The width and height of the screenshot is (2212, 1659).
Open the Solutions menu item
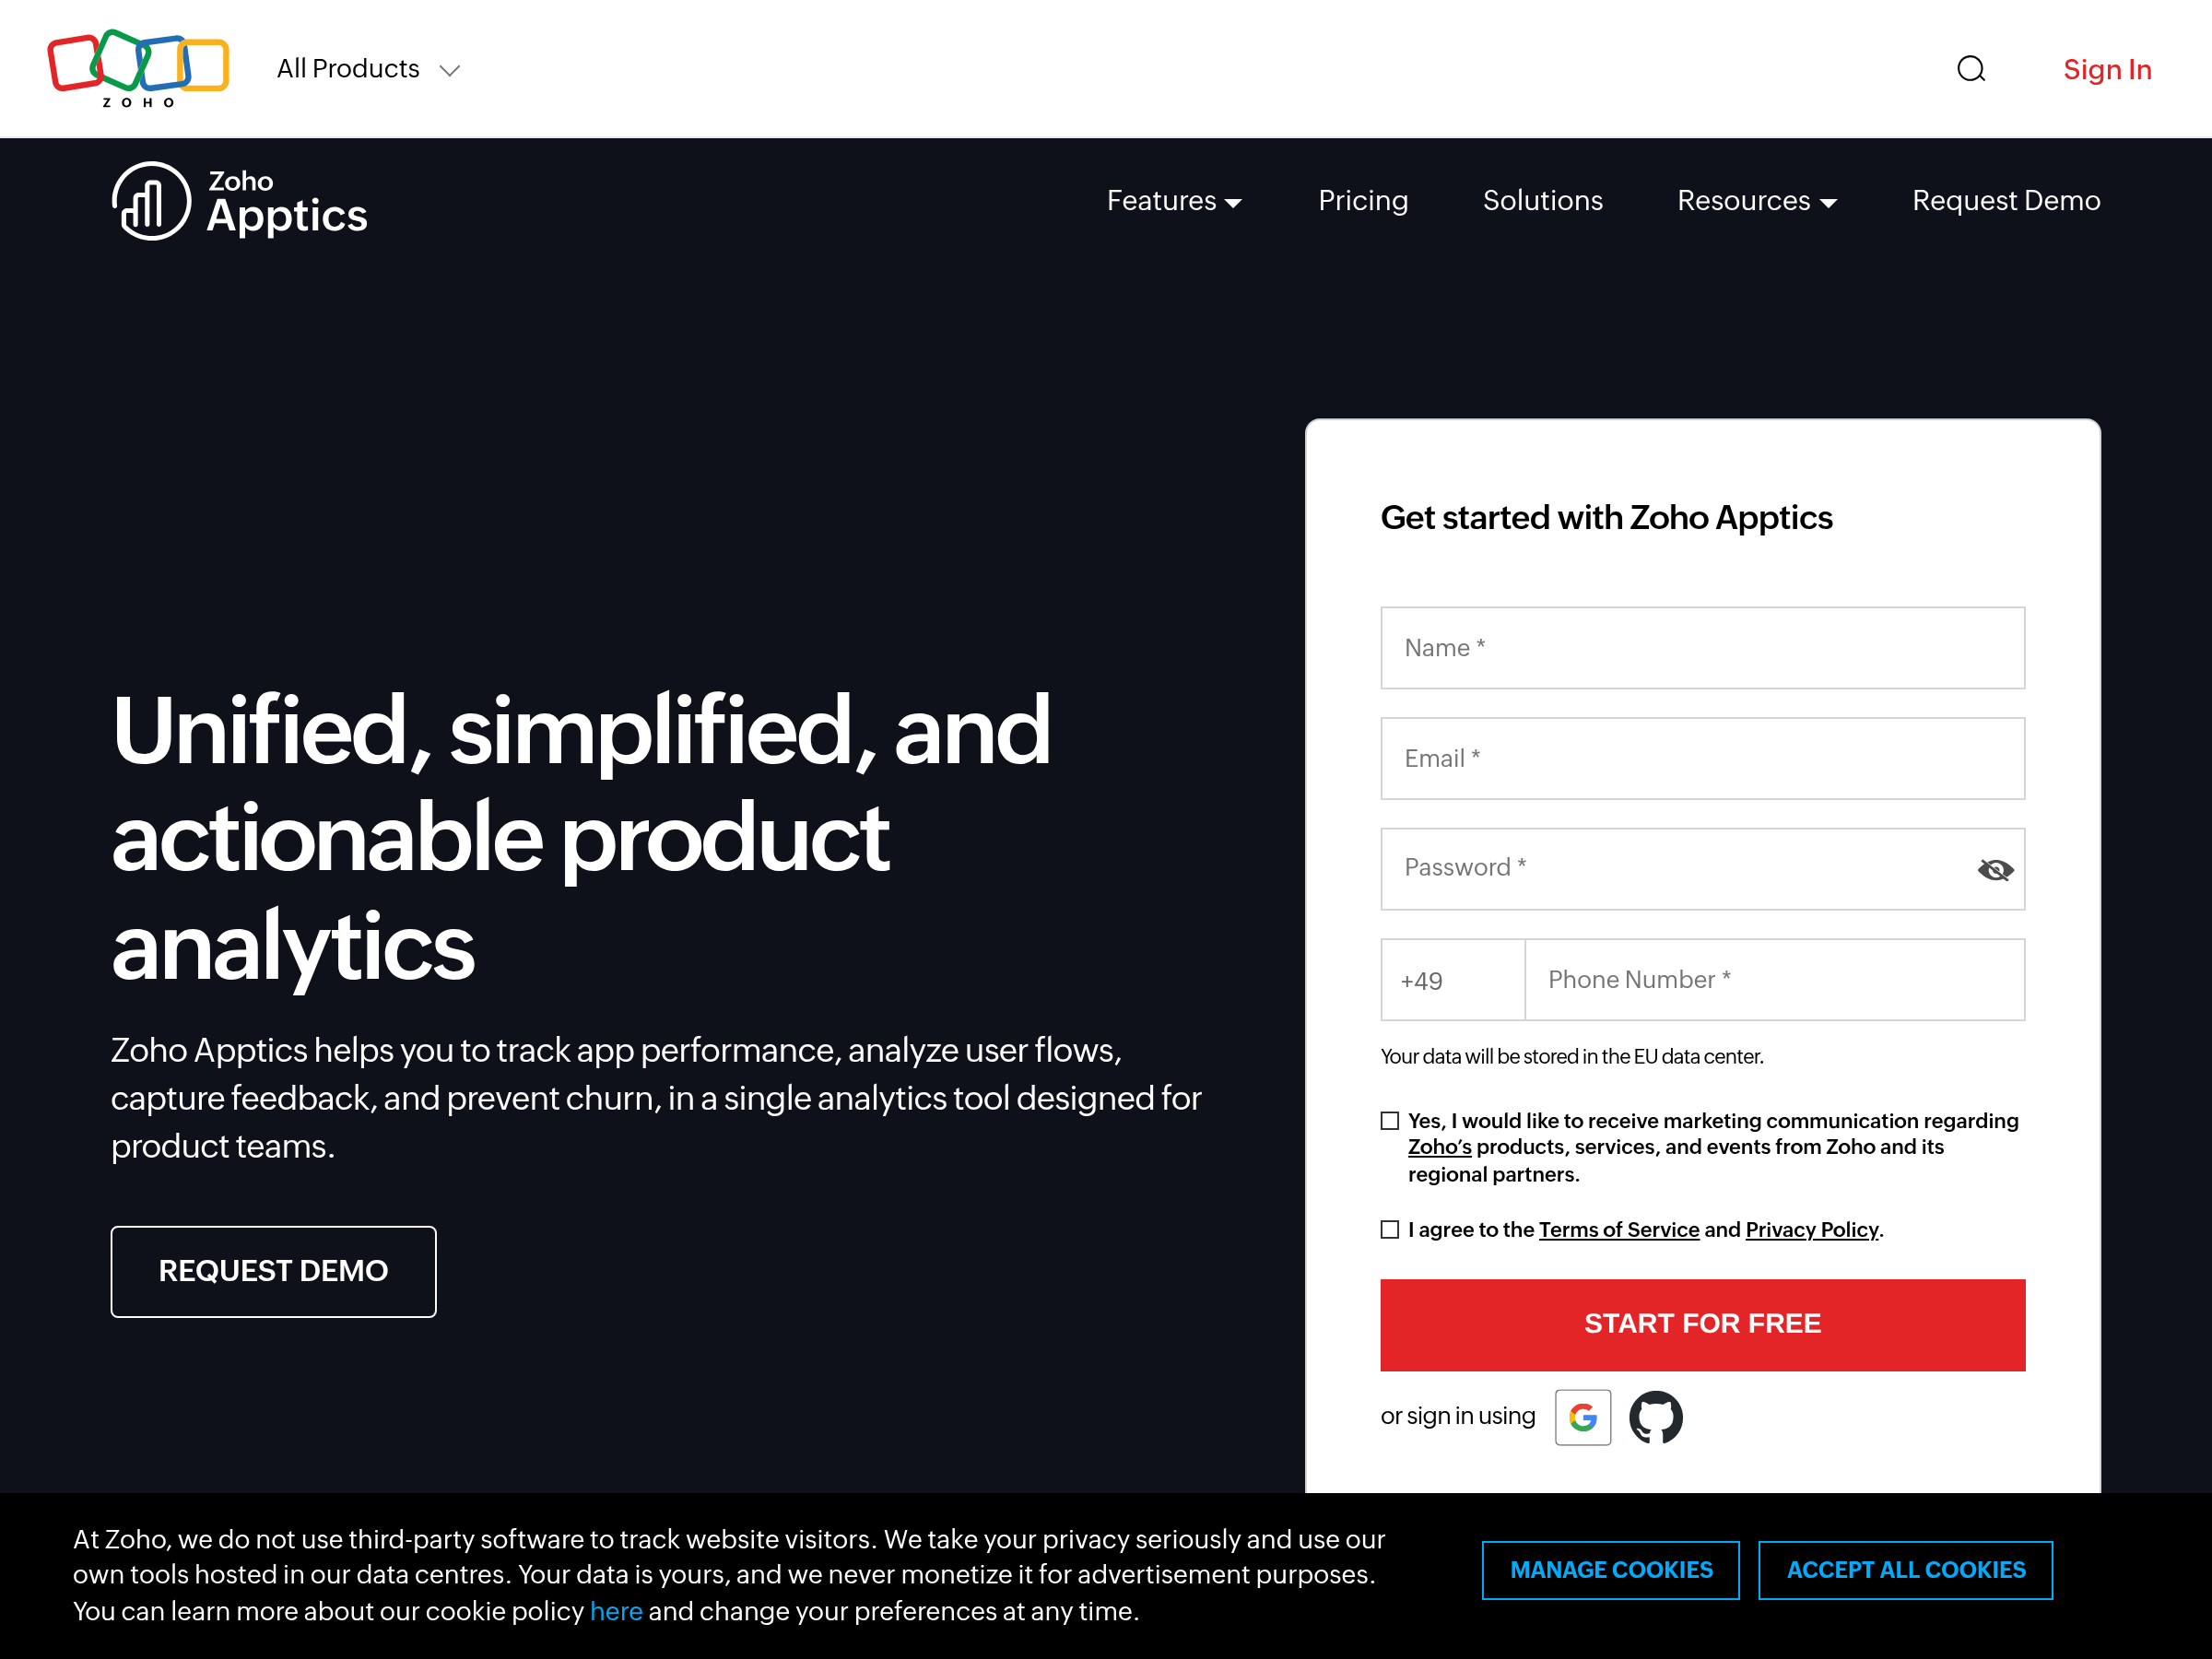tap(1542, 201)
